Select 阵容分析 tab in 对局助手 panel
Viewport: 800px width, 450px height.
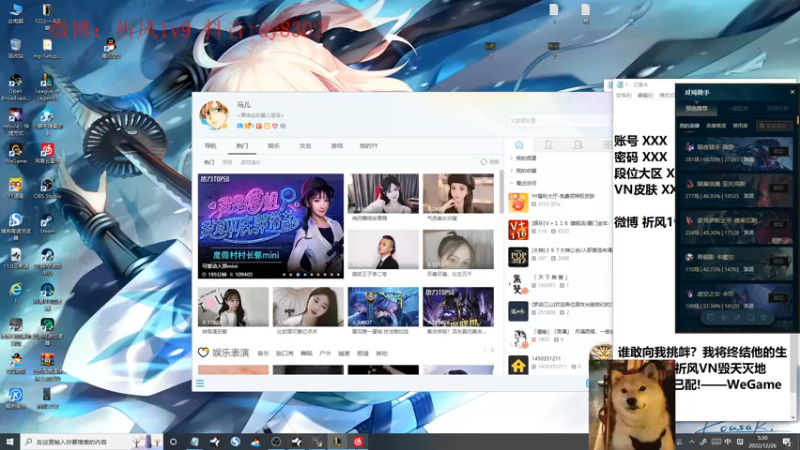778,109
